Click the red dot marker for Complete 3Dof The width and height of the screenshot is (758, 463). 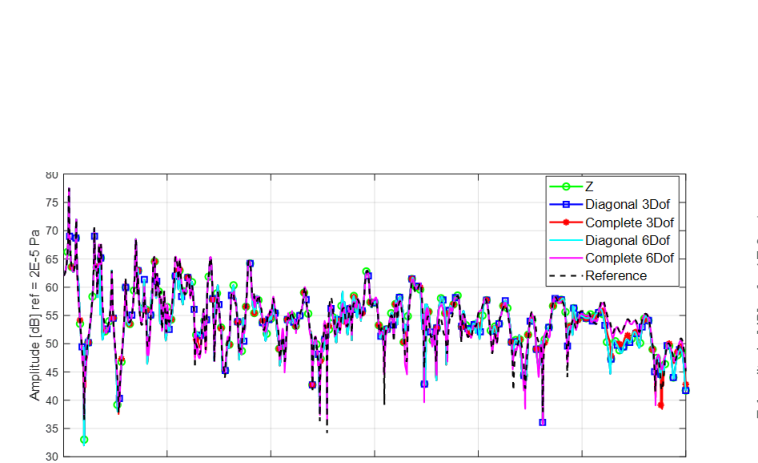click(x=565, y=223)
